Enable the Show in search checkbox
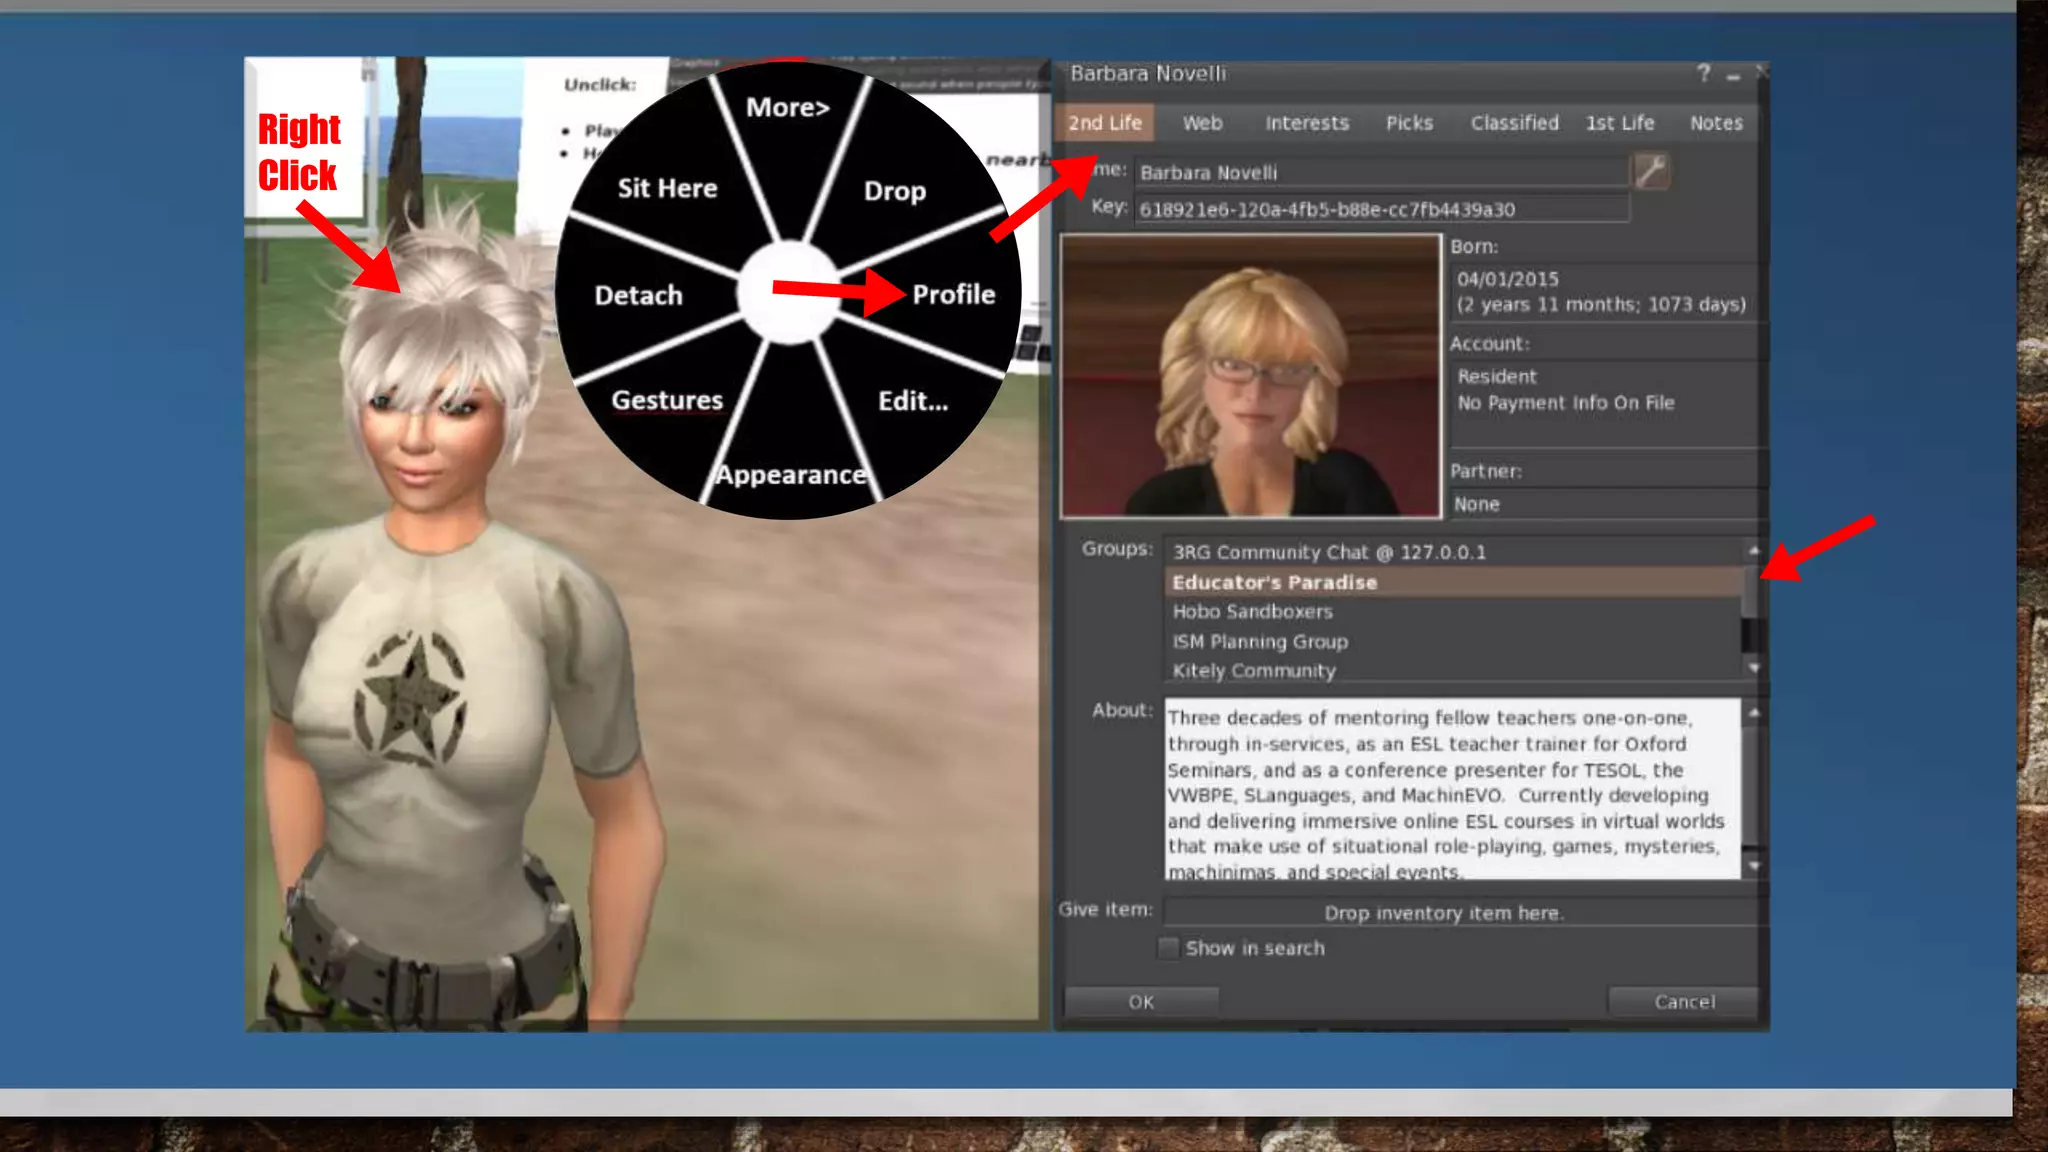The image size is (2048, 1152). (x=1168, y=948)
